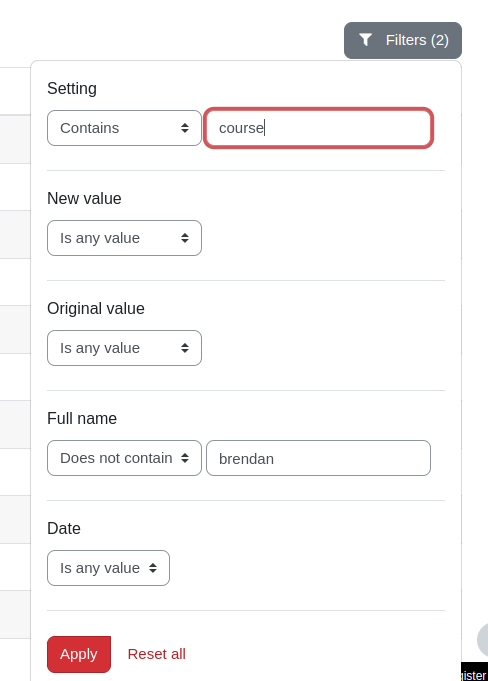Click the arrows icon on the Does not contain select

click(185, 458)
